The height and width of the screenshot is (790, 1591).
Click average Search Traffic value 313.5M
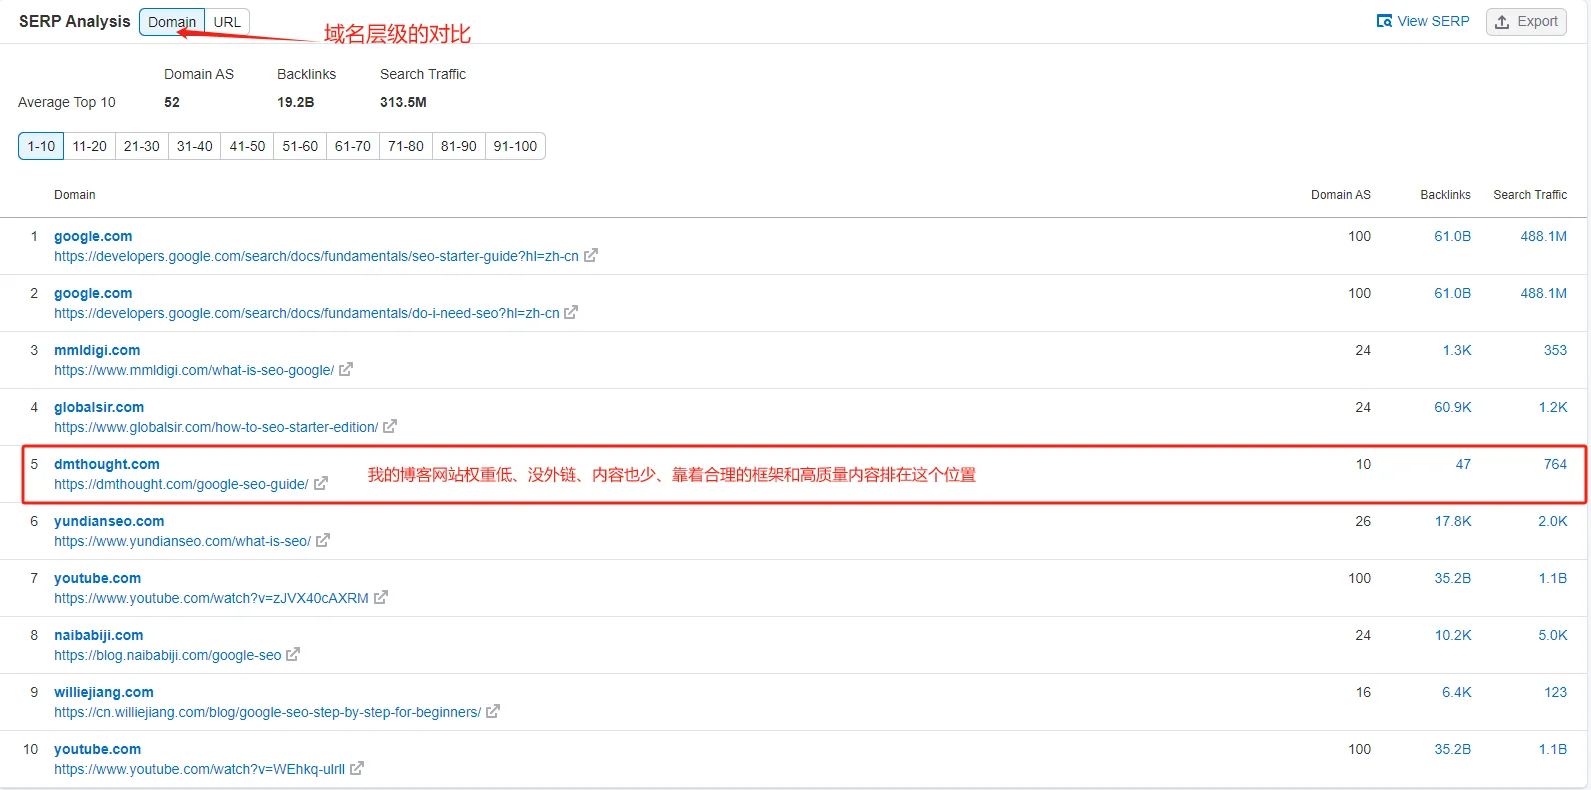coord(403,102)
